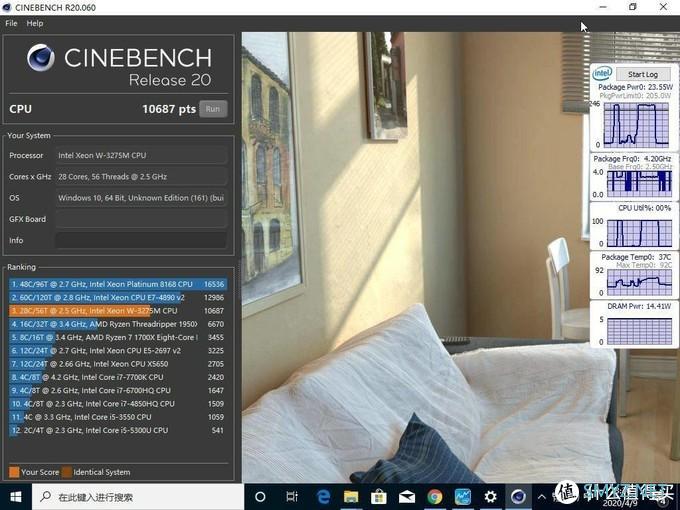Open the Help menu
The width and height of the screenshot is (680, 510).
[x=35, y=23]
